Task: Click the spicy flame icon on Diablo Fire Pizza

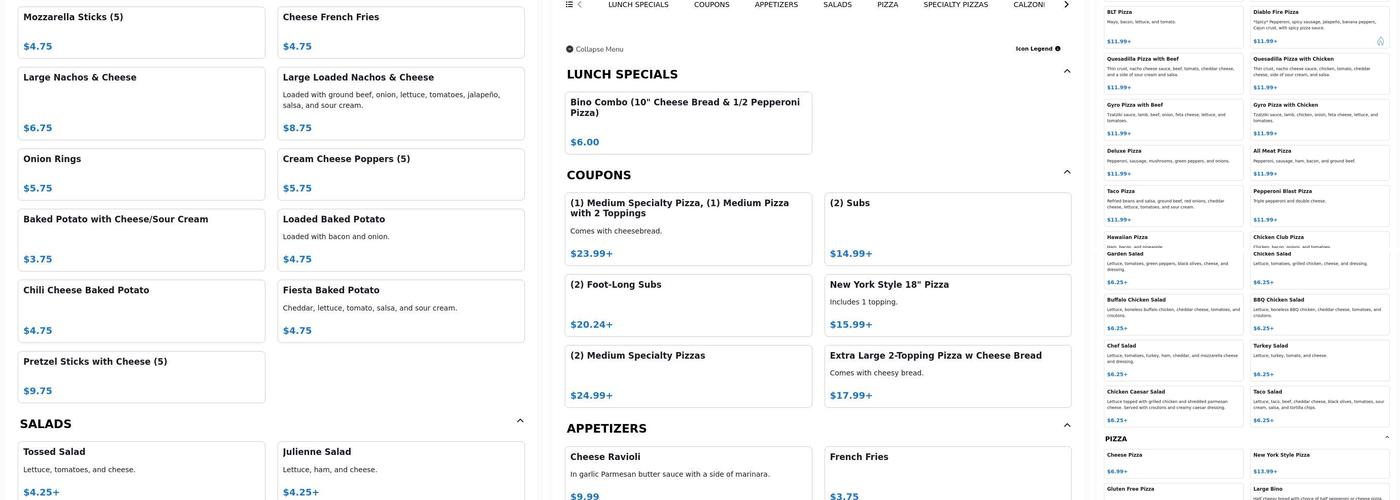Action: tap(1380, 41)
